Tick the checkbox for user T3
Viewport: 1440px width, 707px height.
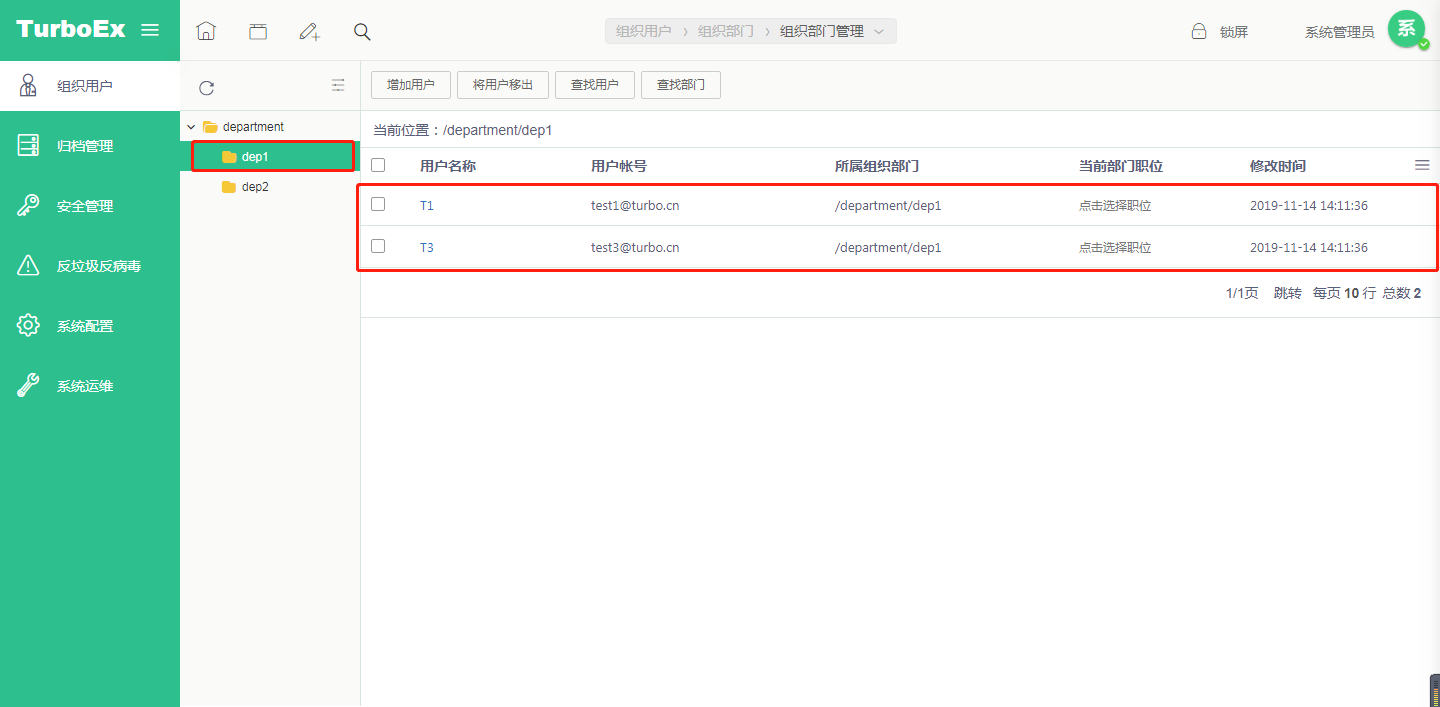pos(378,246)
